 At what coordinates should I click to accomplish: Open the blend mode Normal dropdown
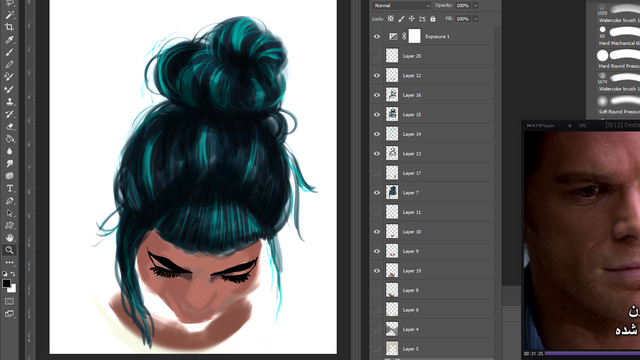[x=401, y=6]
